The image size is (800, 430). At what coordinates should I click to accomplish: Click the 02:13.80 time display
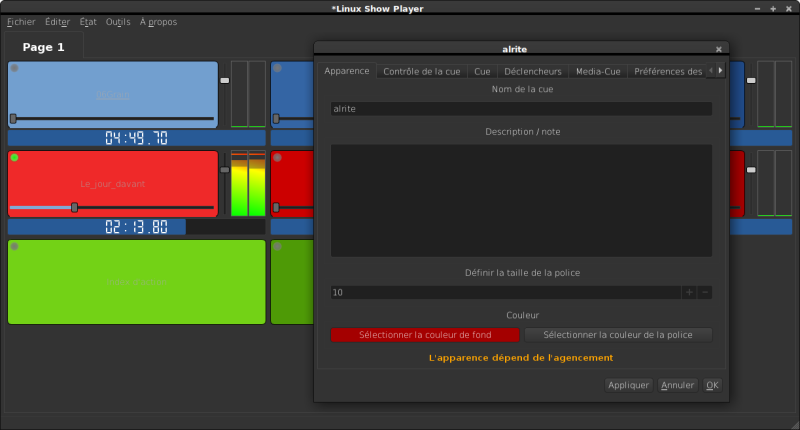click(x=137, y=227)
